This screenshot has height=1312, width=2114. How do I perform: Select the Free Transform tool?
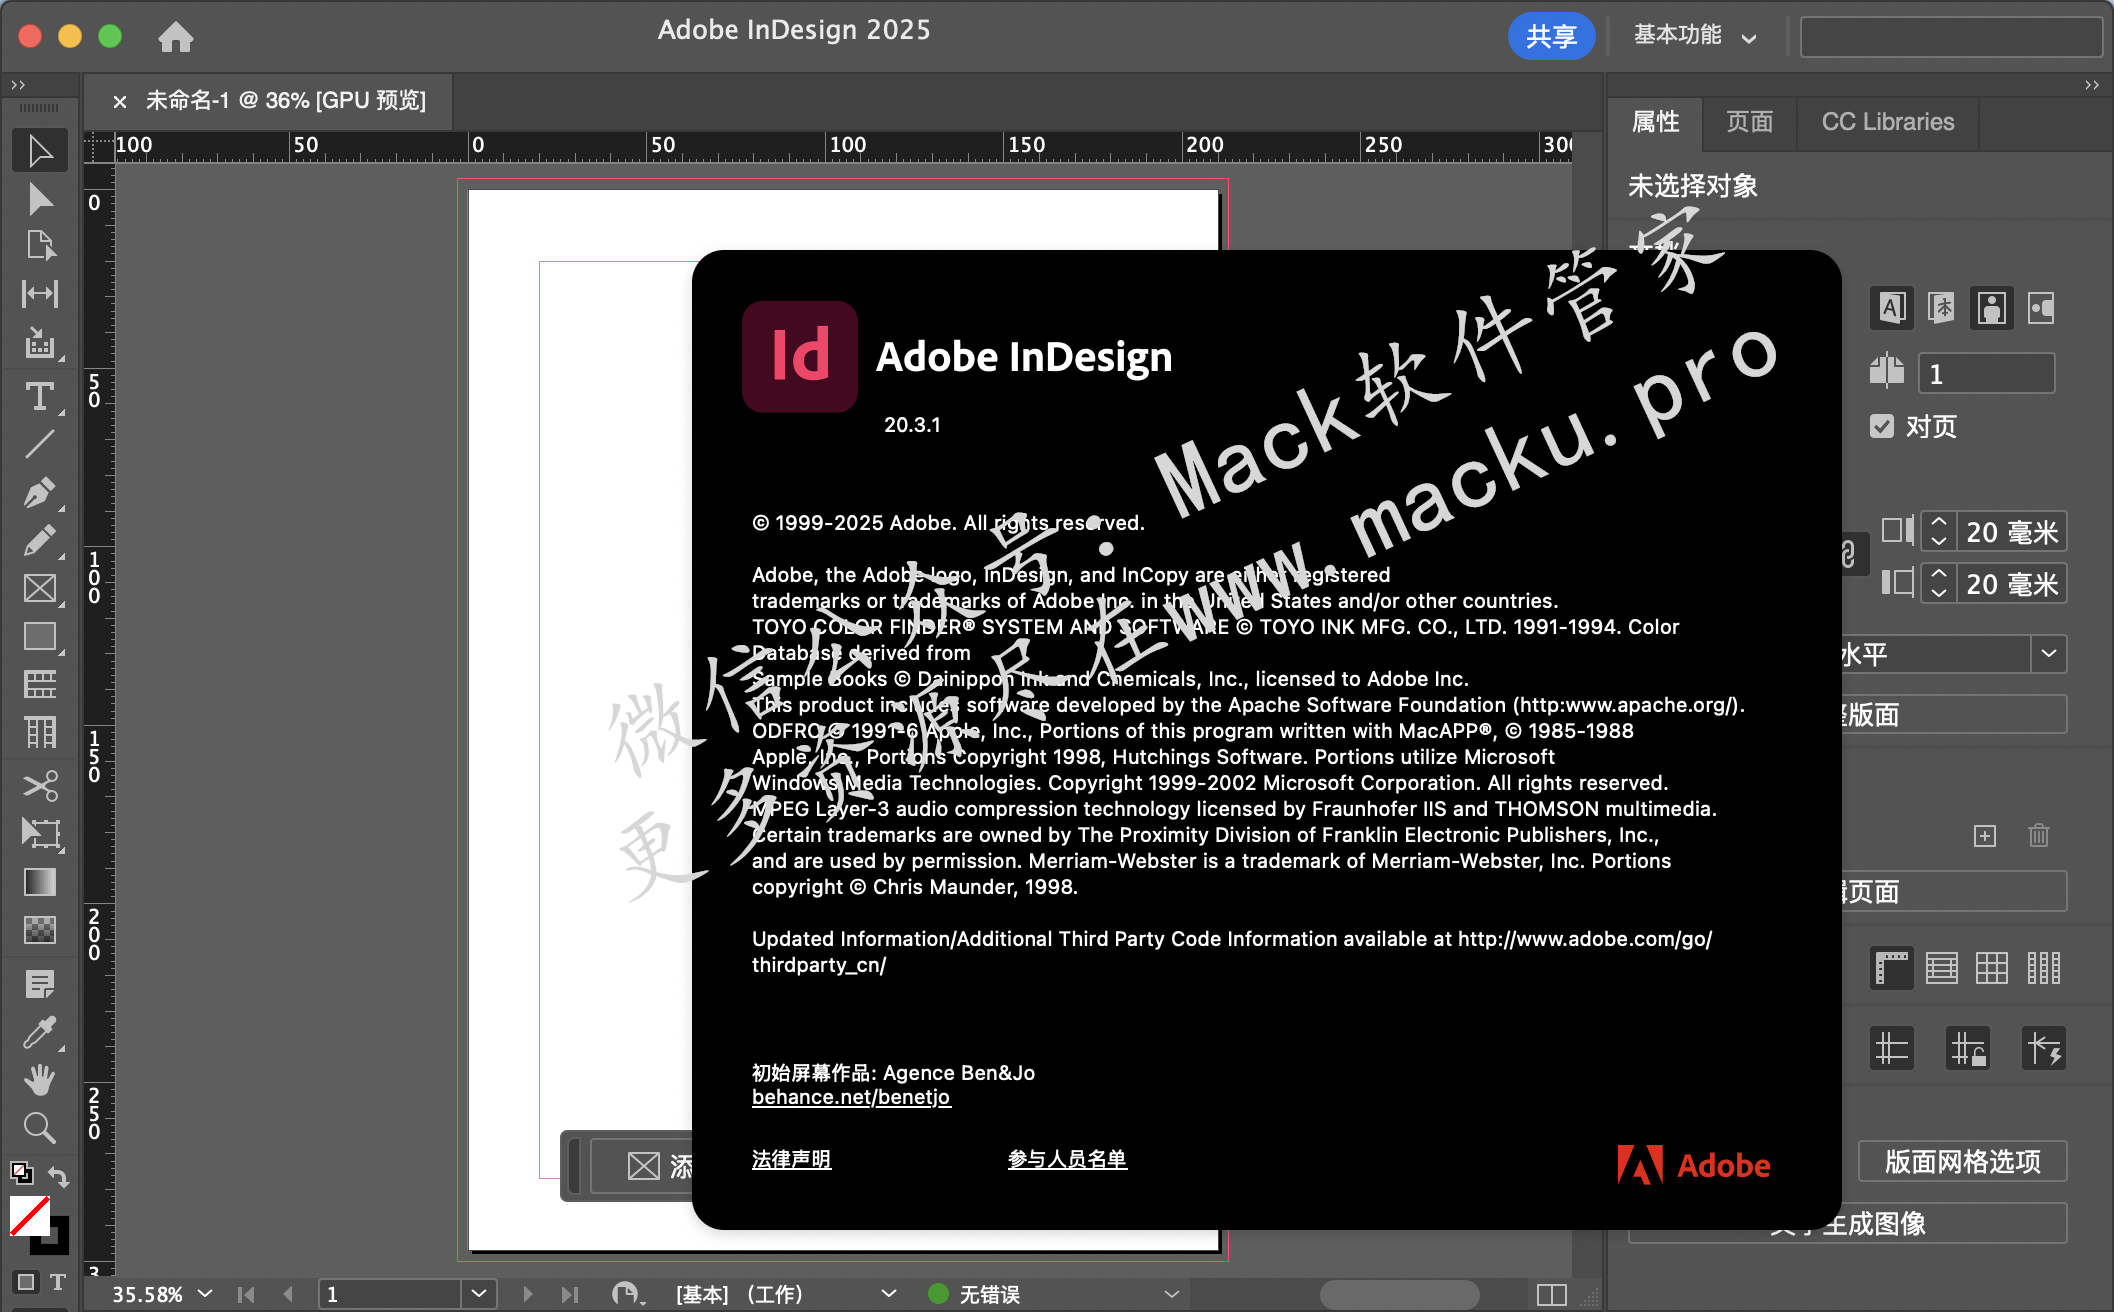40,834
